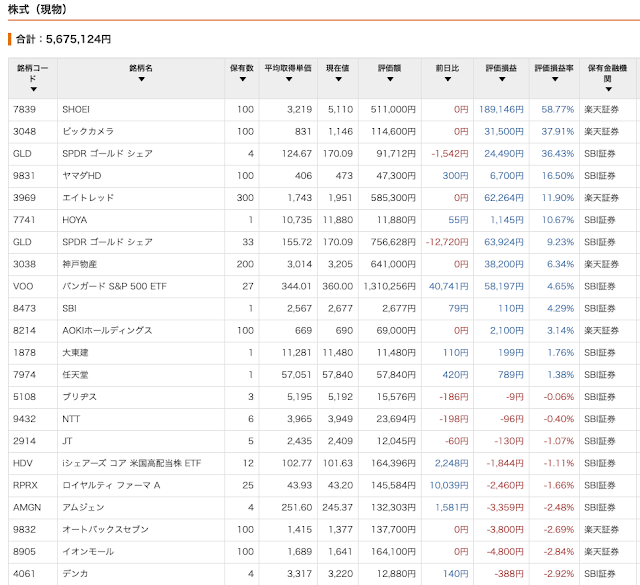This screenshot has height=585, width=640.
Task: Select ビックカメラ row name
Action: pos(88,131)
